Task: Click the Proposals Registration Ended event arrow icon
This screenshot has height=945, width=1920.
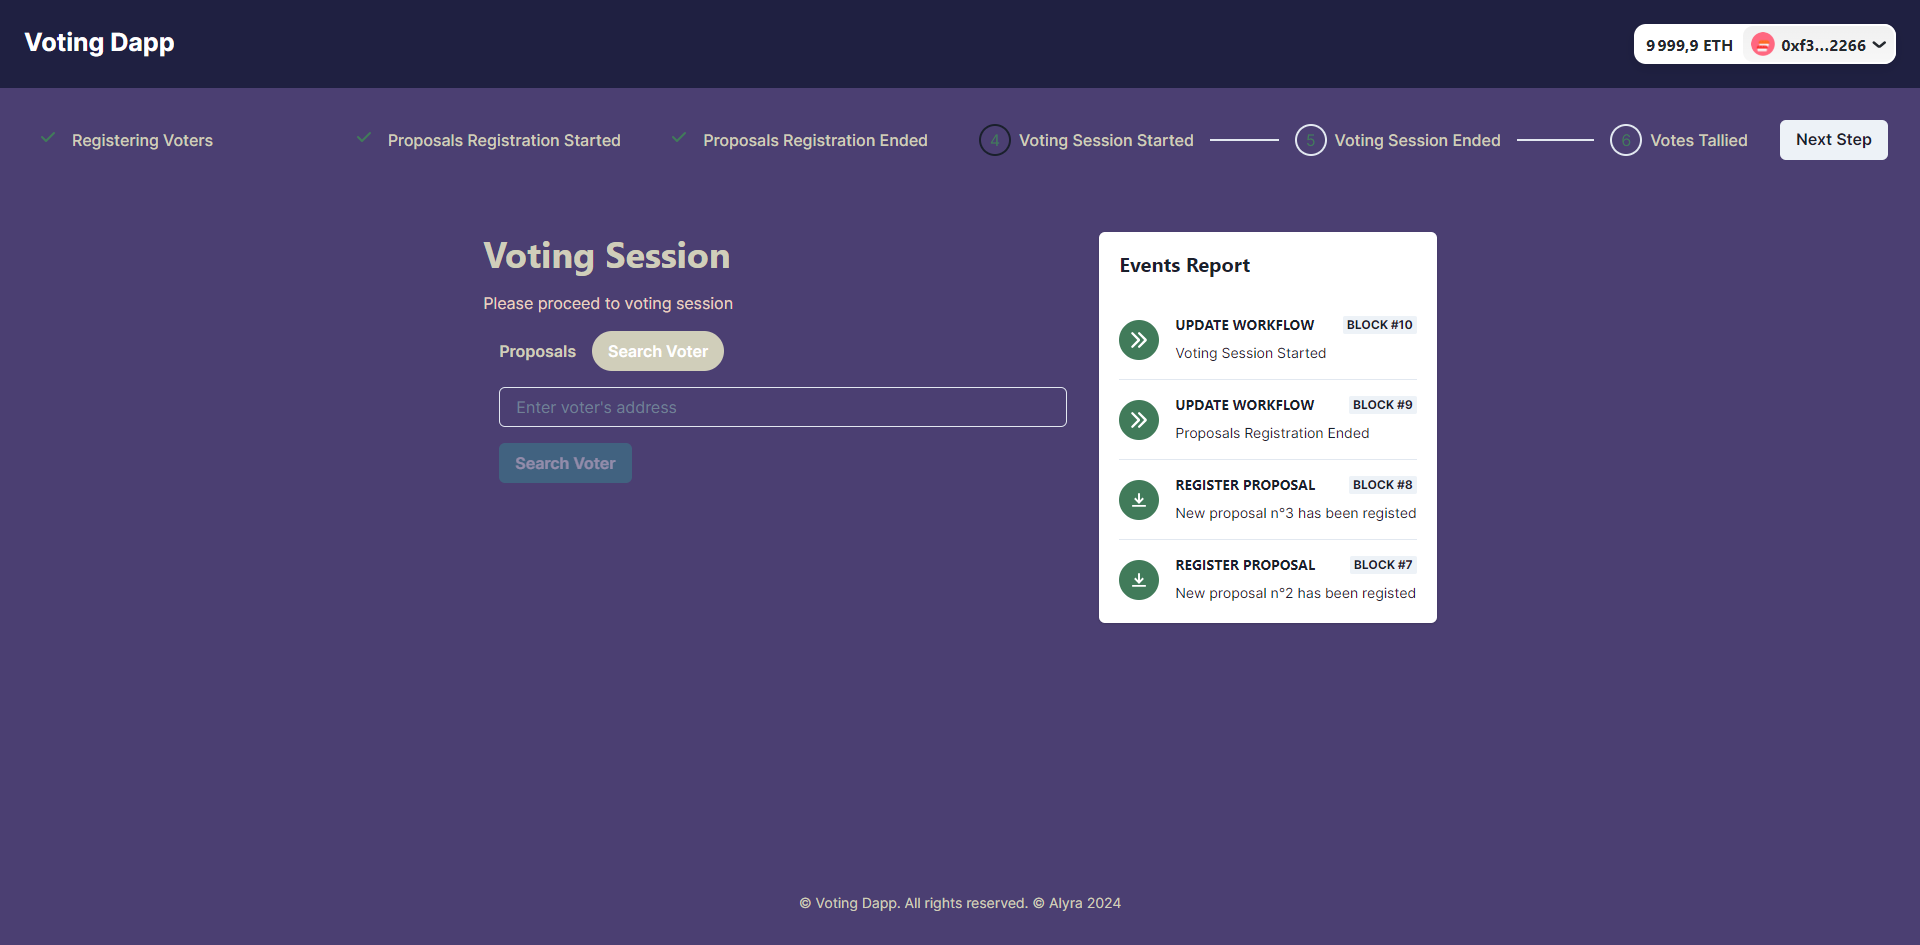Action: pyautogui.click(x=1139, y=420)
